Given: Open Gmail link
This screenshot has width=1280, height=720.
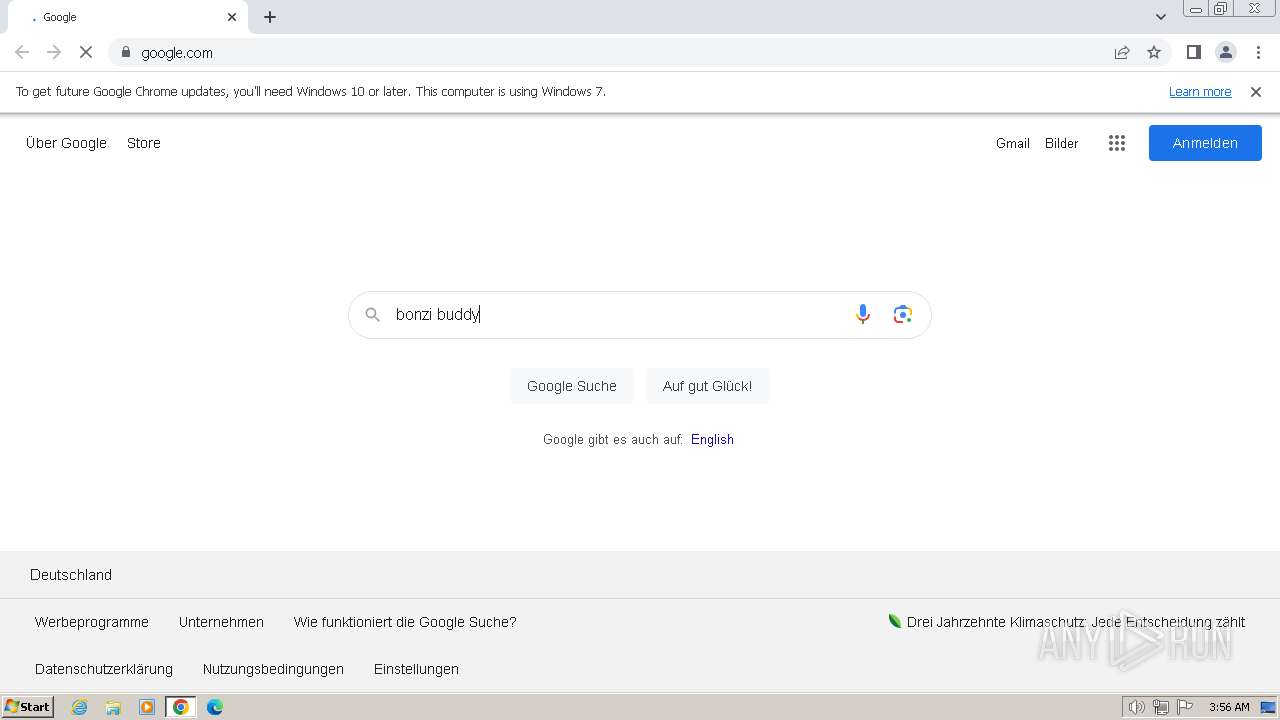Looking at the screenshot, I should [1013, 143].
